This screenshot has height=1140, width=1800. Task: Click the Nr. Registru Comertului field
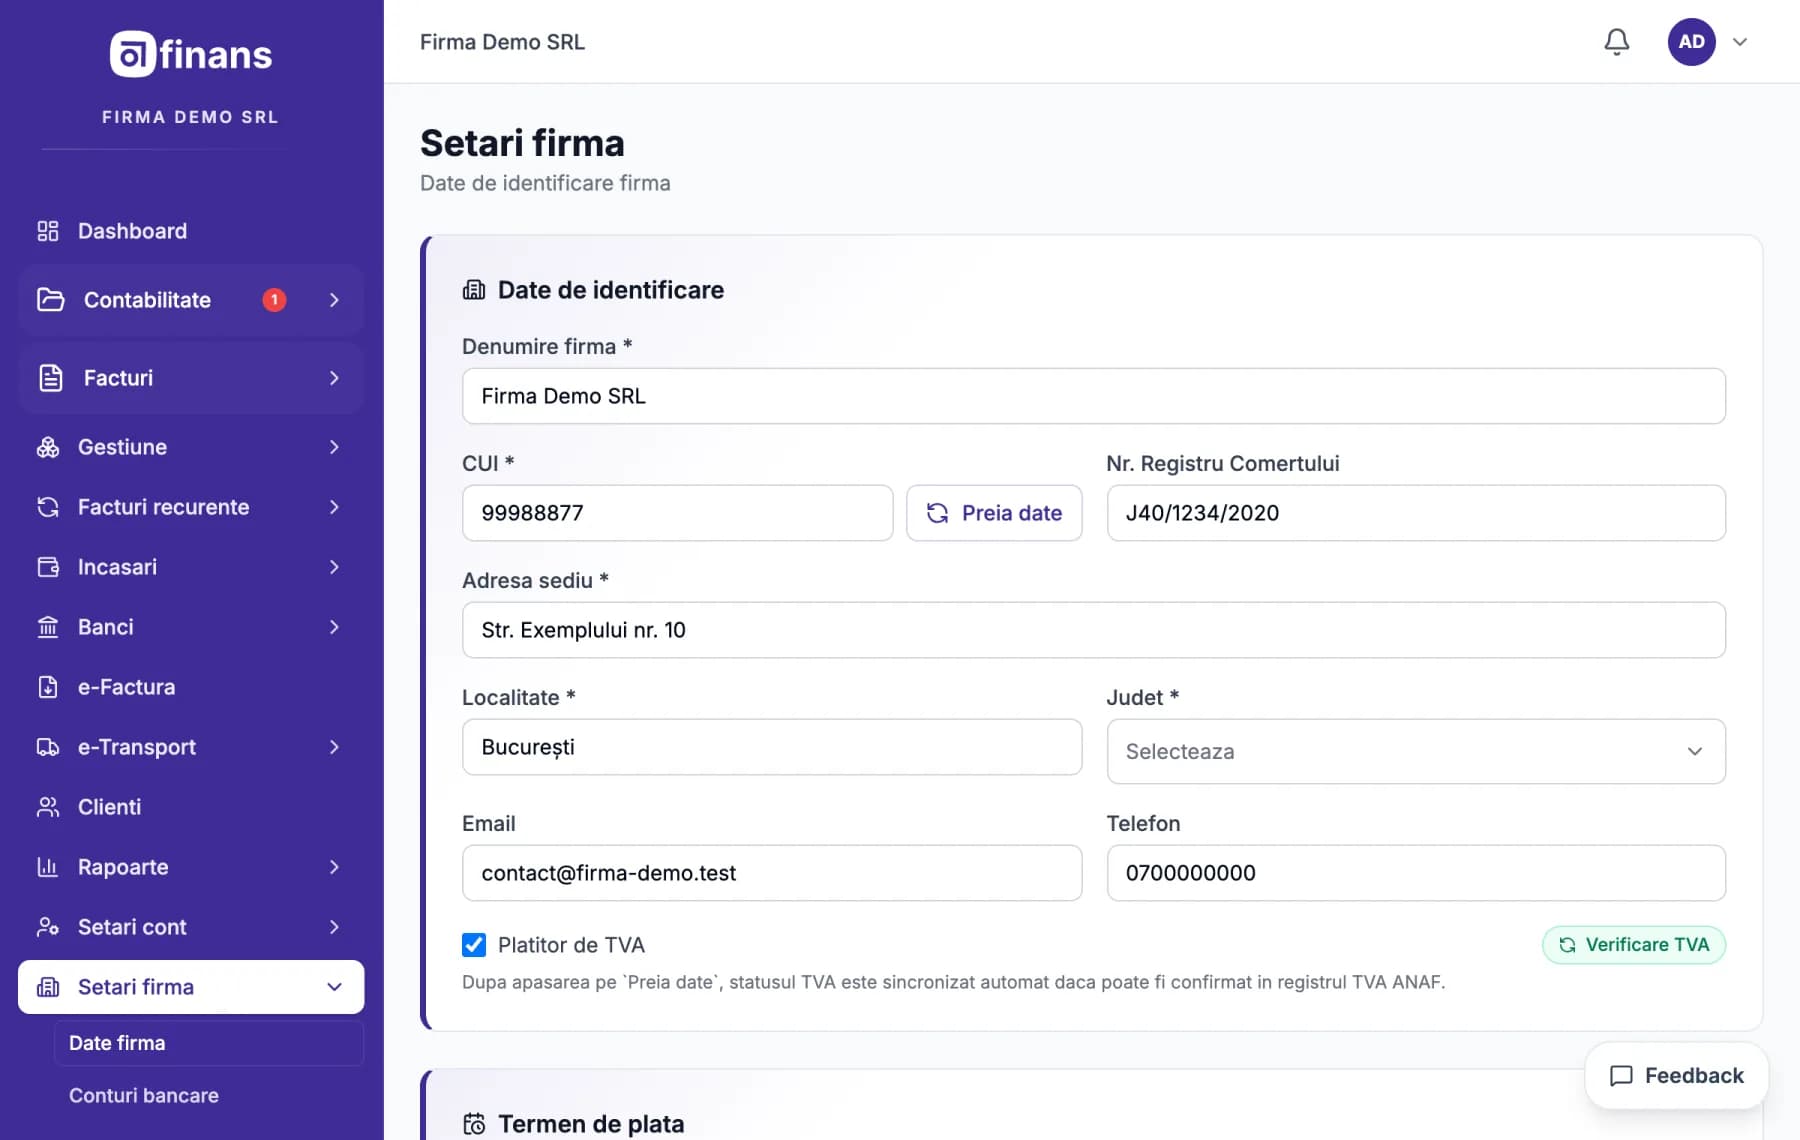coord(1415,513)
